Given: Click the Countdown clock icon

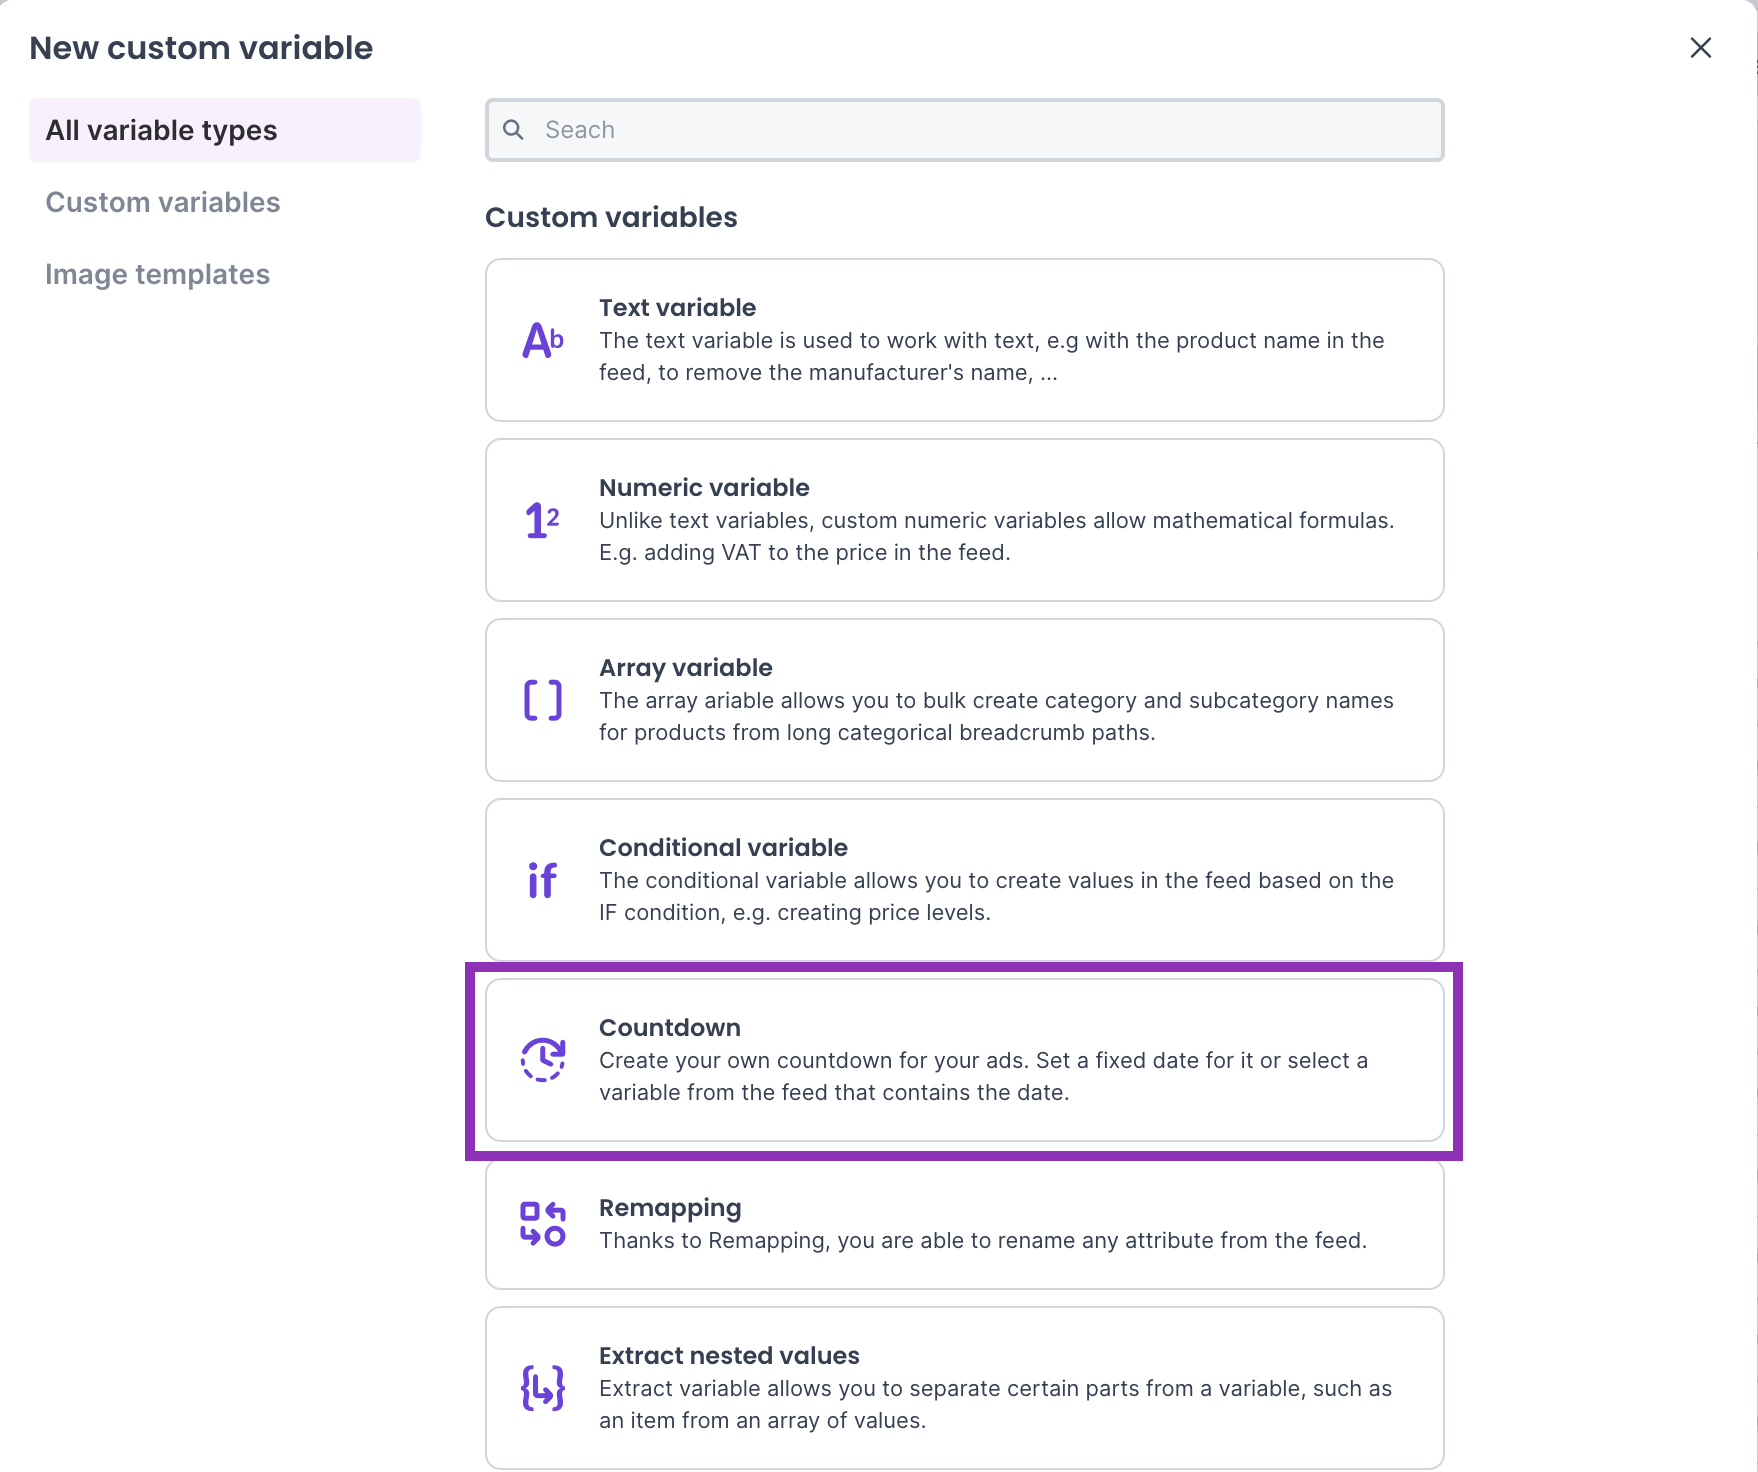Looking at the screenshot, I should (x=543, y=1059).
